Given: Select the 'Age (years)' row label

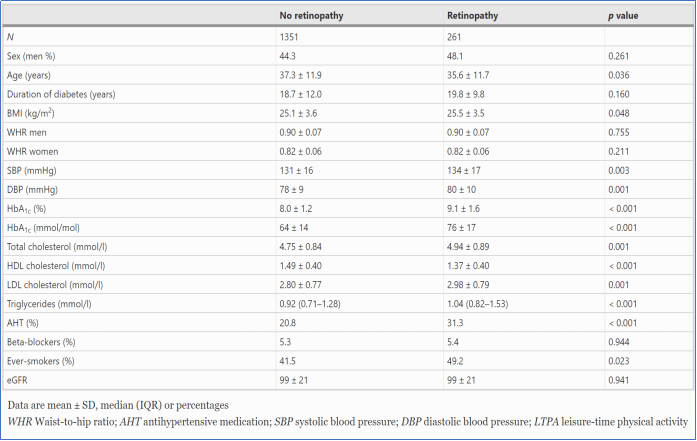Looking at the screenshot, I should [28, 75].
